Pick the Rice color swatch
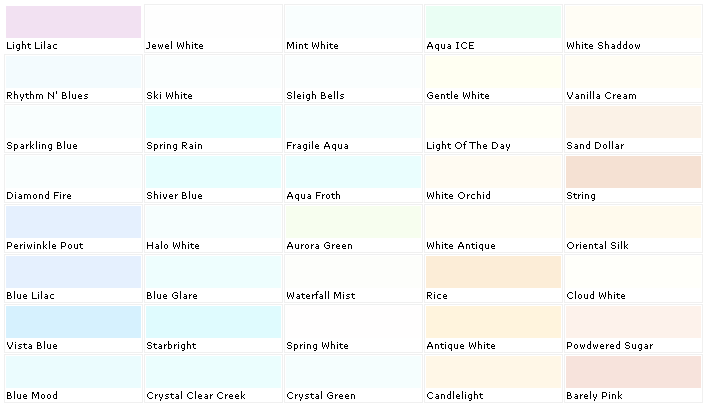 [493, 272]
